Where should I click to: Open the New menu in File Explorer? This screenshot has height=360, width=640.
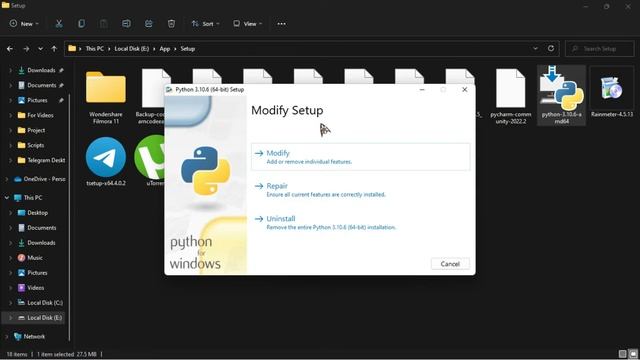(24, 24)
